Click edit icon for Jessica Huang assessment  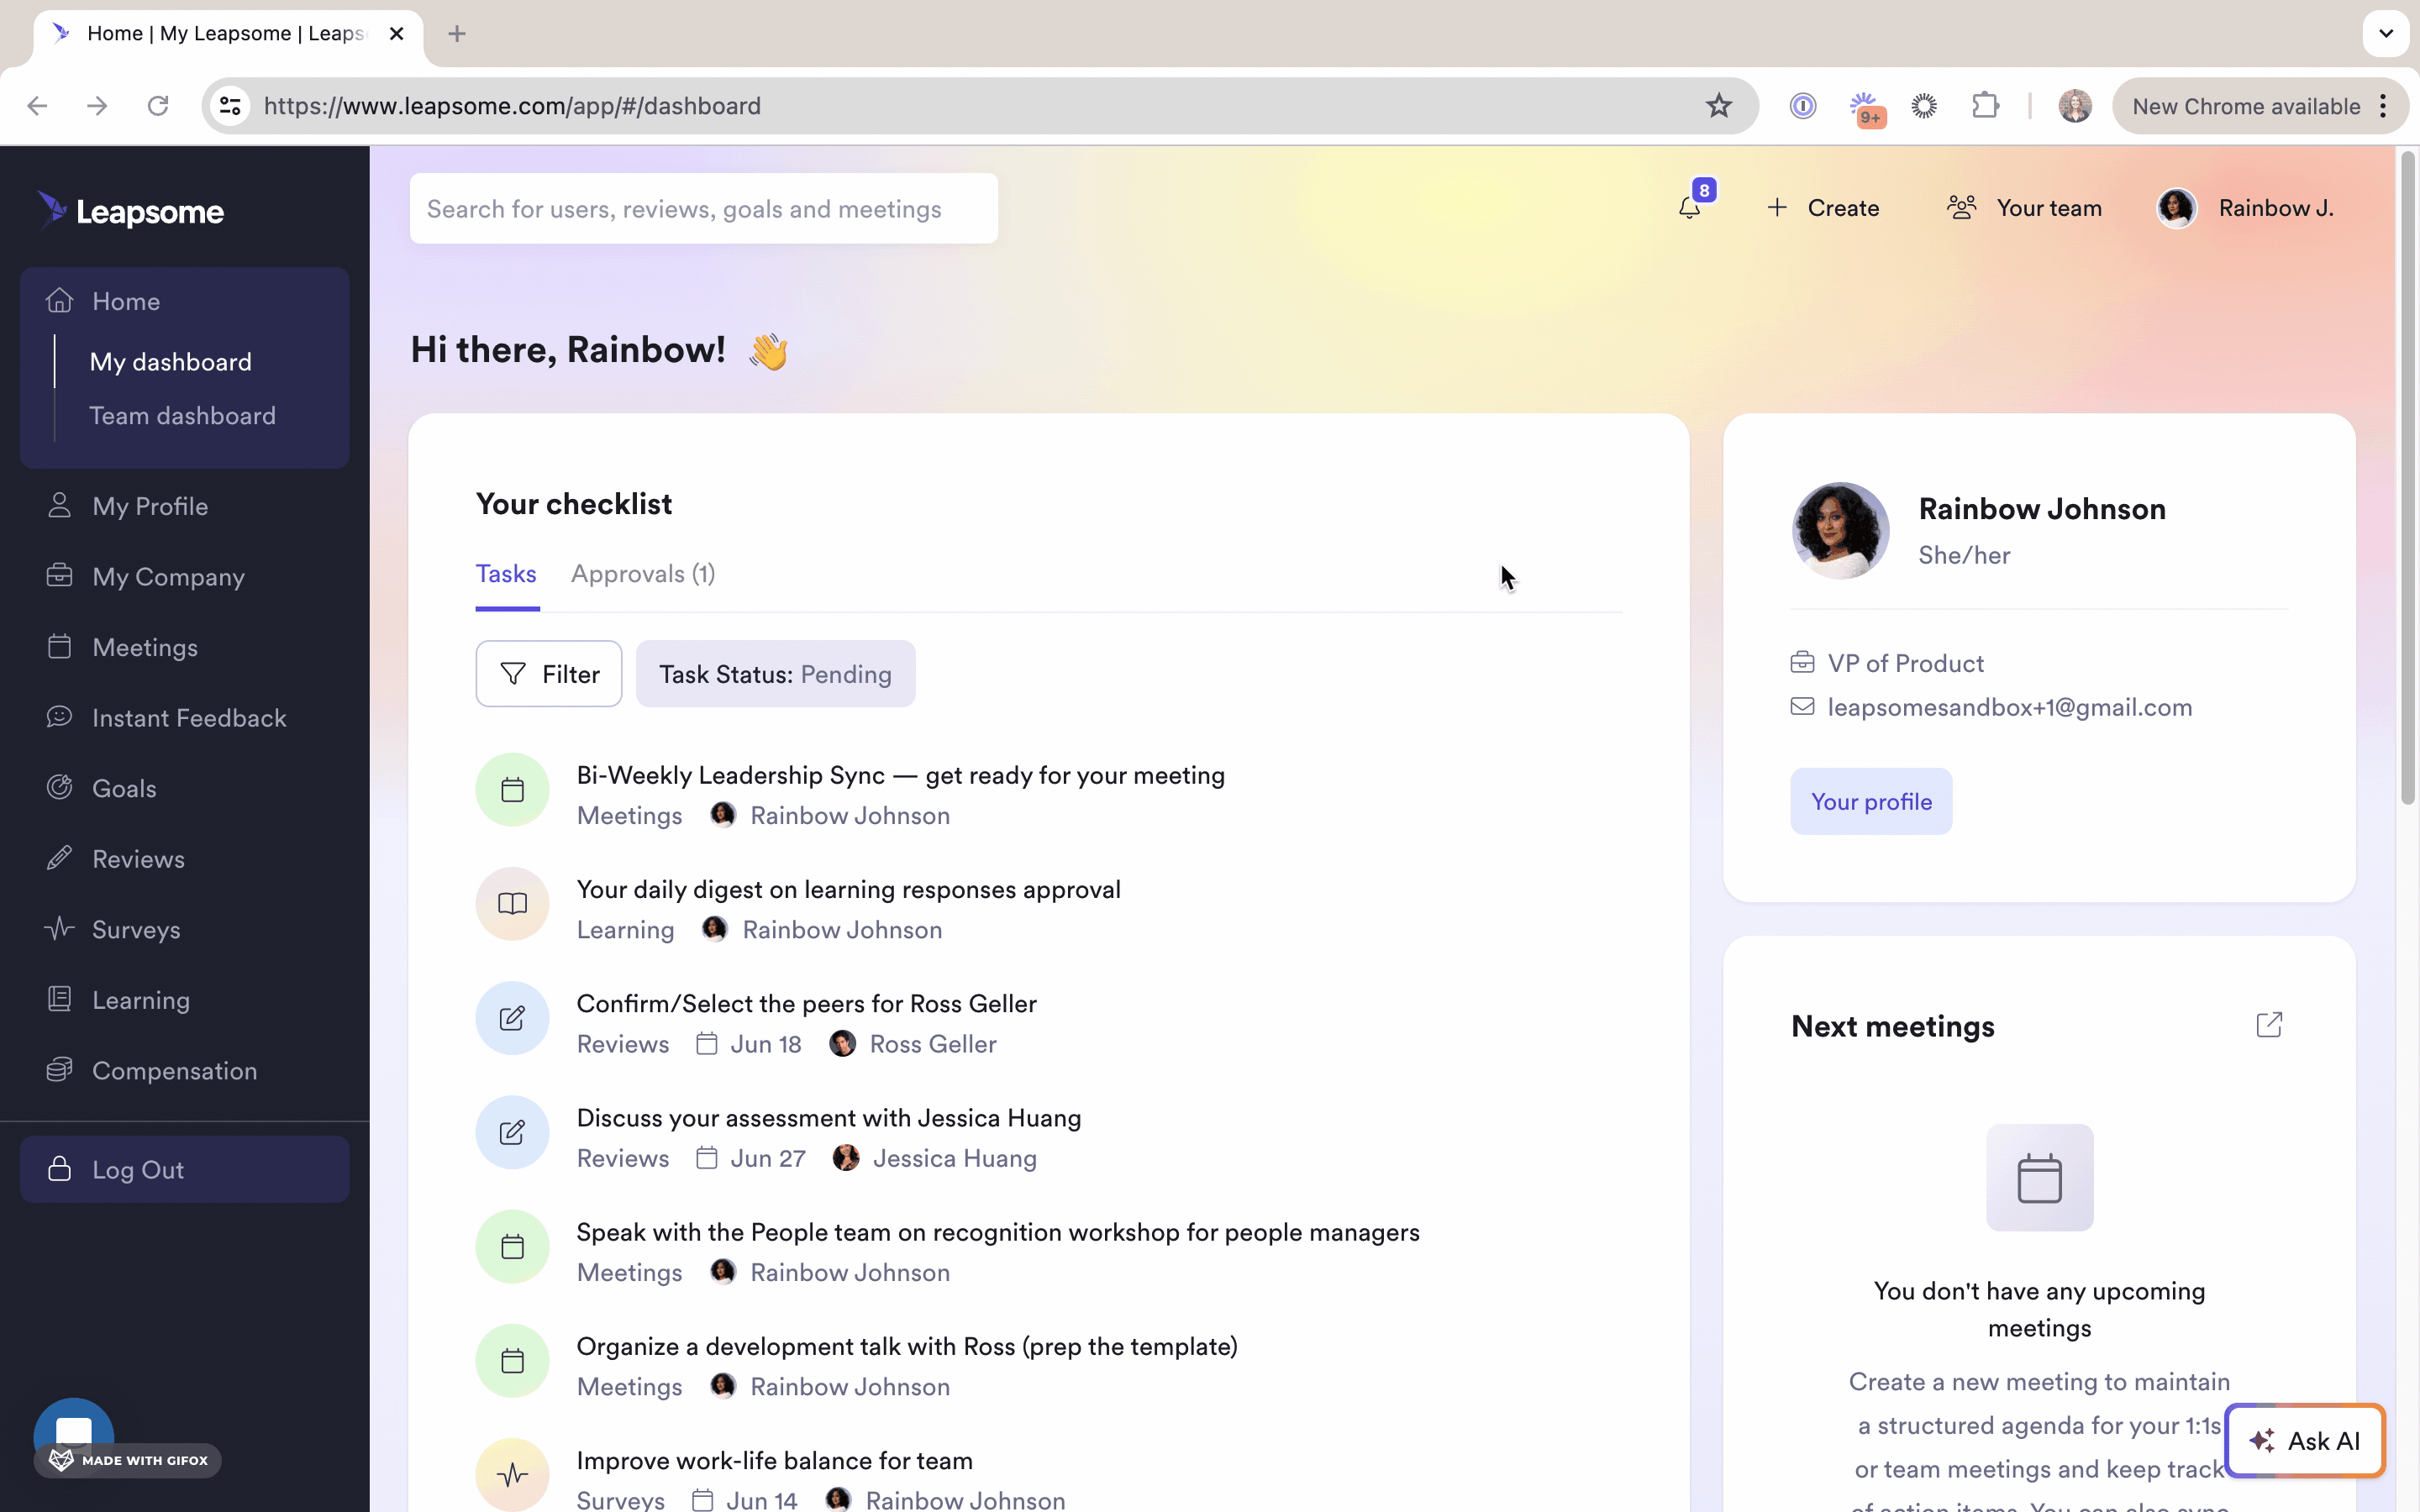point(512,1132)
